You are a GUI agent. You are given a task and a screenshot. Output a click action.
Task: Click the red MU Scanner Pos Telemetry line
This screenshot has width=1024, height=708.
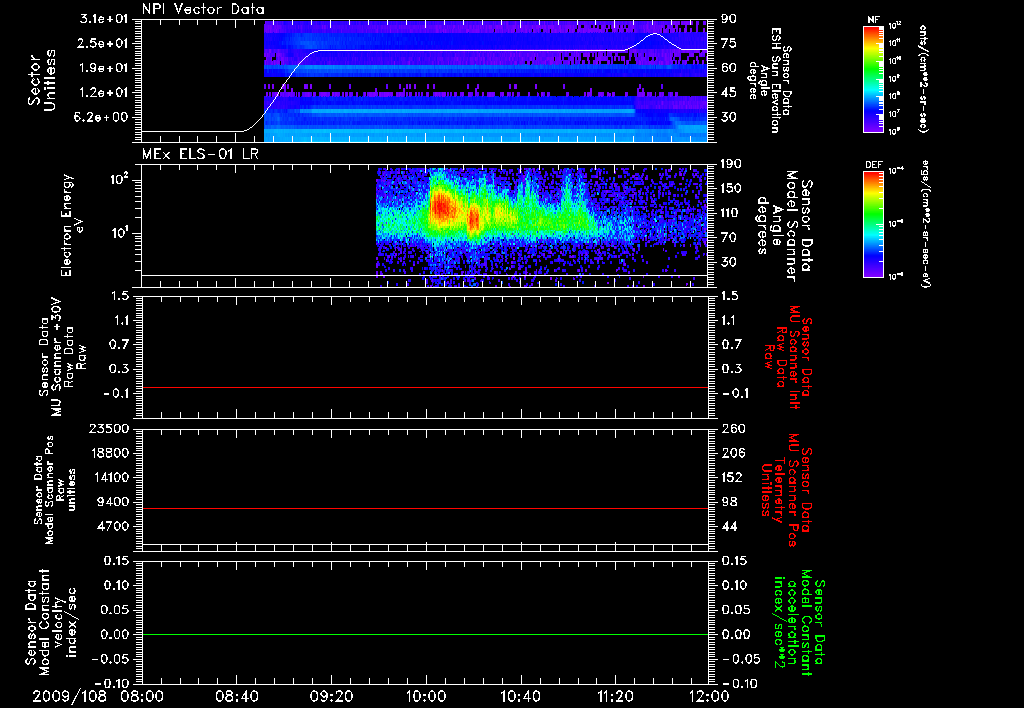[x=424, y=508]
